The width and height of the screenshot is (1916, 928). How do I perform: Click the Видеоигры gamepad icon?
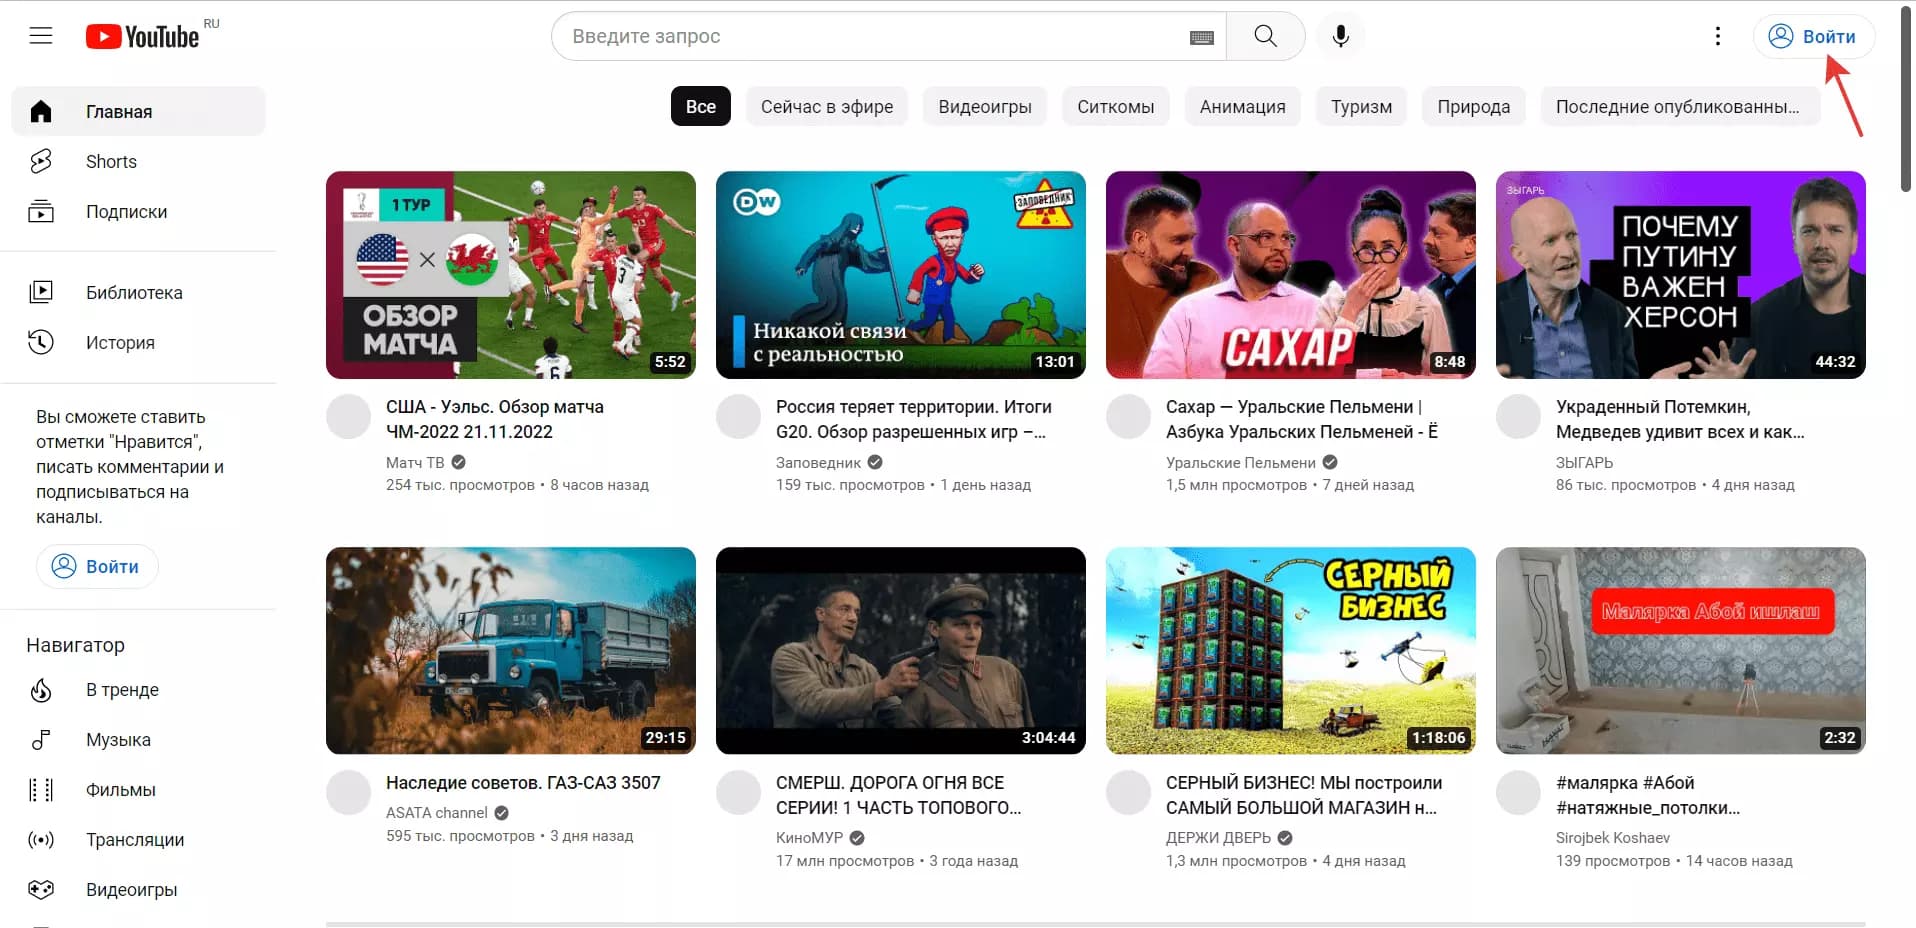pos(41,889)
